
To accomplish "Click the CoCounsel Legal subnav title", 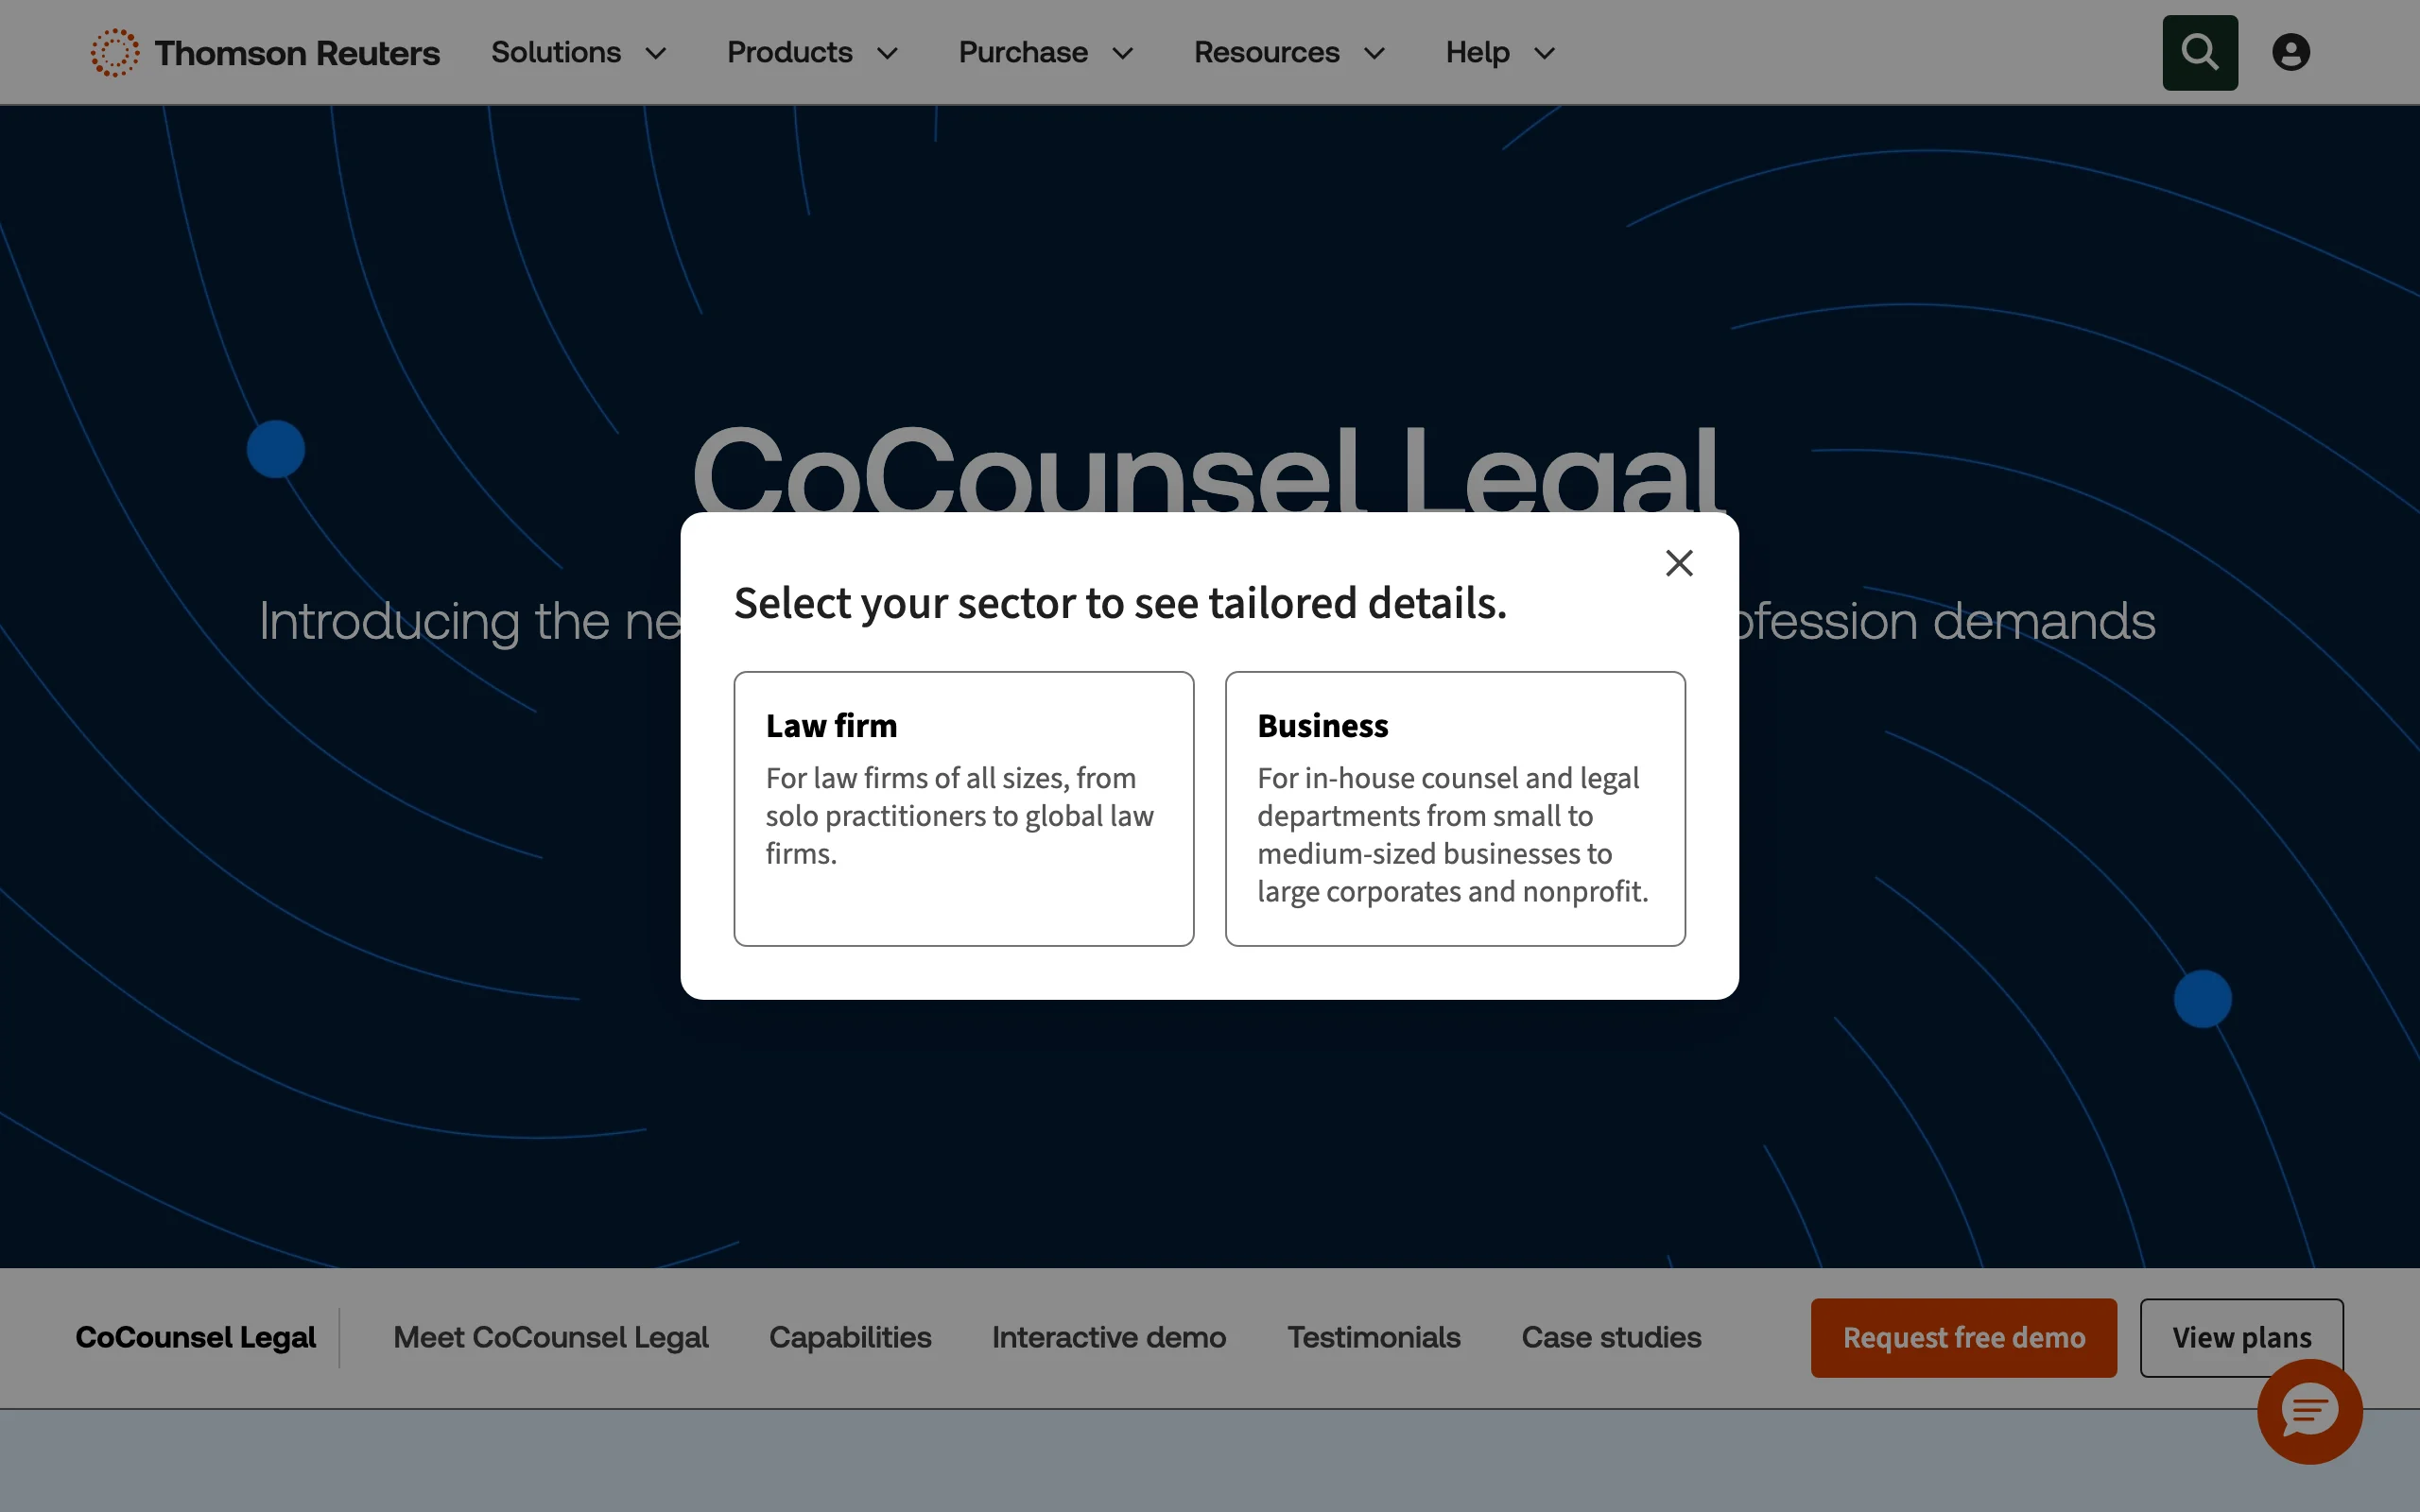I will tap(196, 1337).
